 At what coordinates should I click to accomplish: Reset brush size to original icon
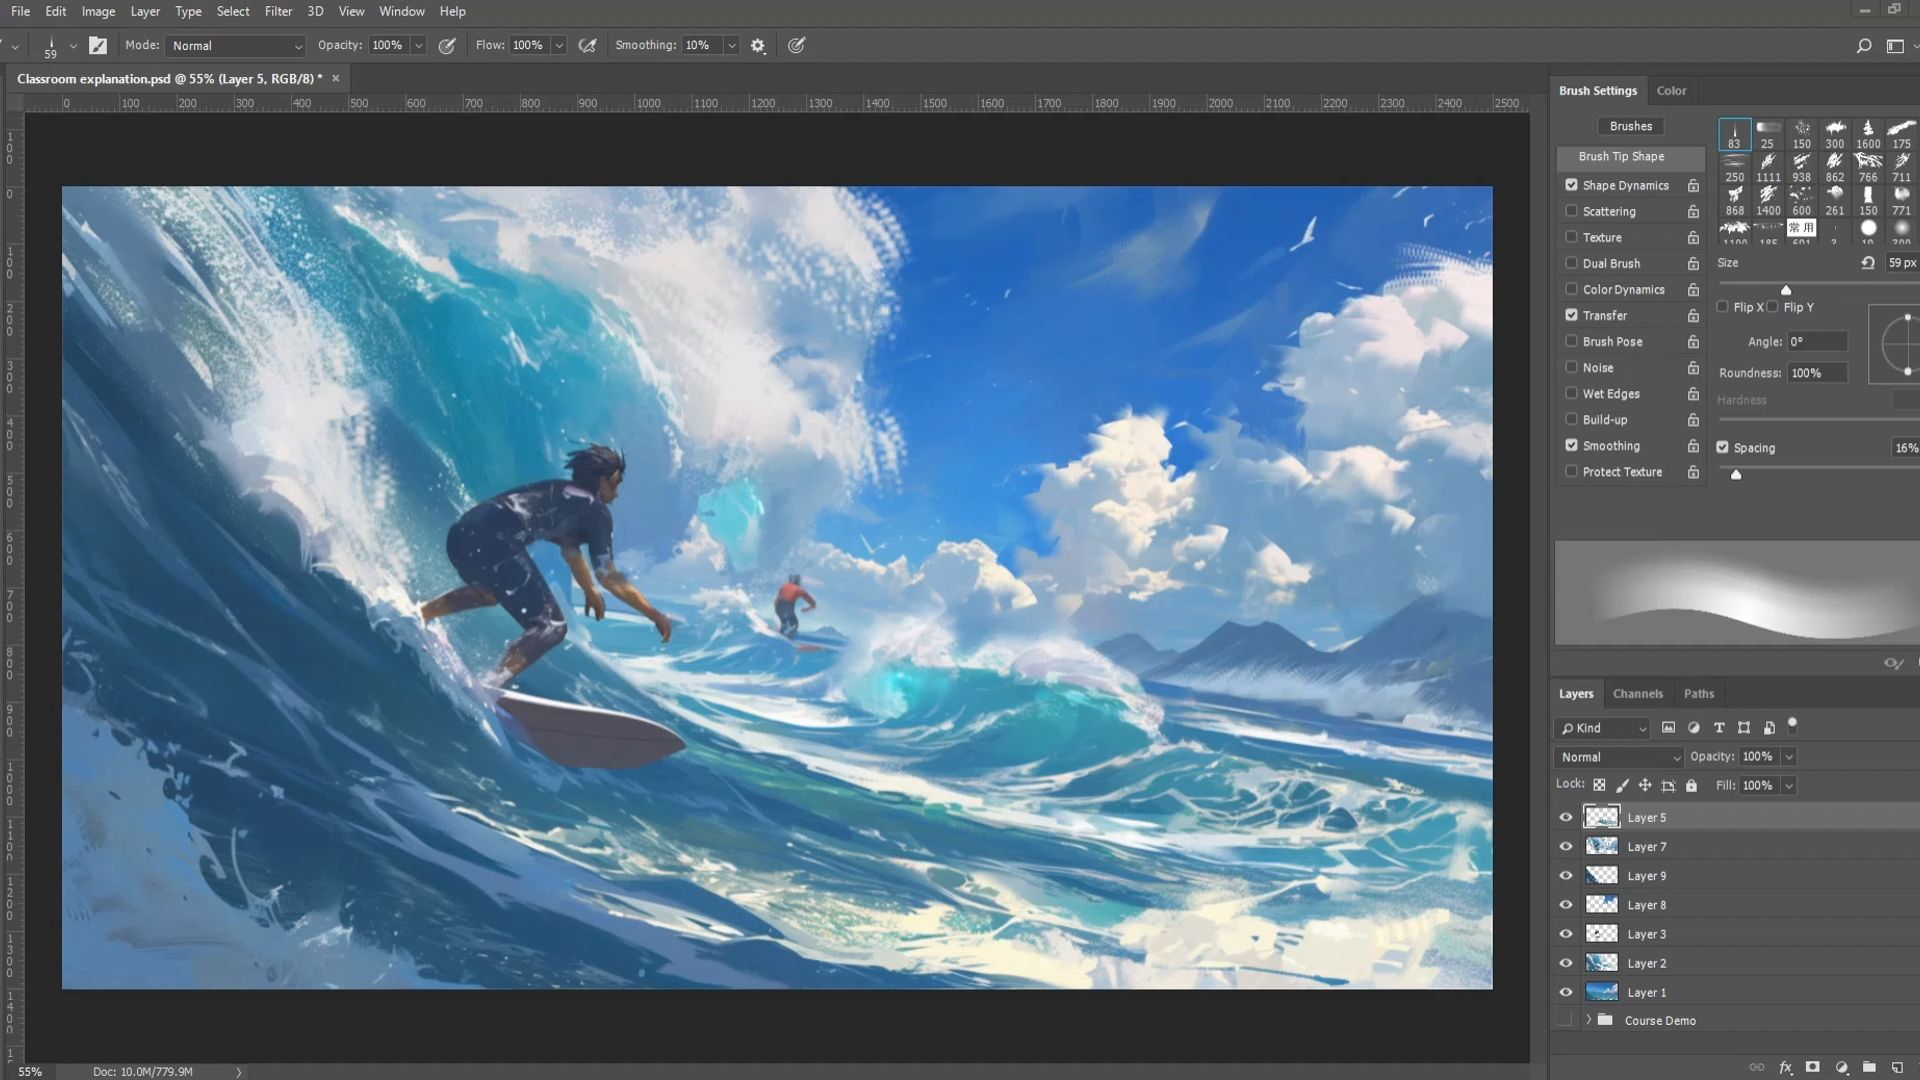click(1868, 263)
